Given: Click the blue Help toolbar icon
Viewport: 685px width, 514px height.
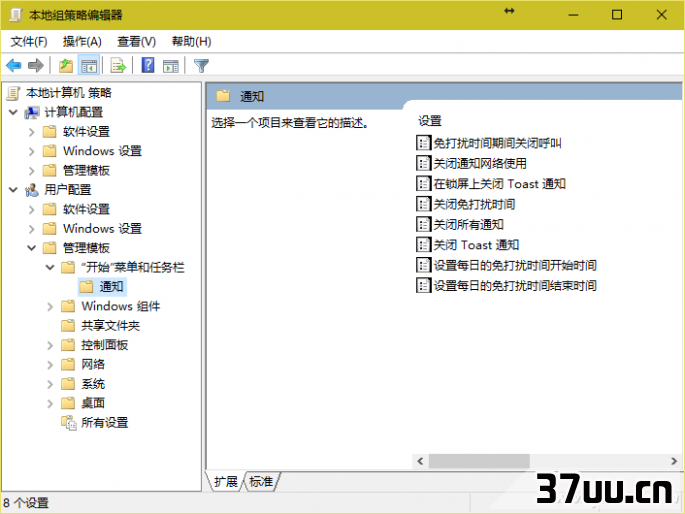Looking at the screenshot, I should 148,66.
